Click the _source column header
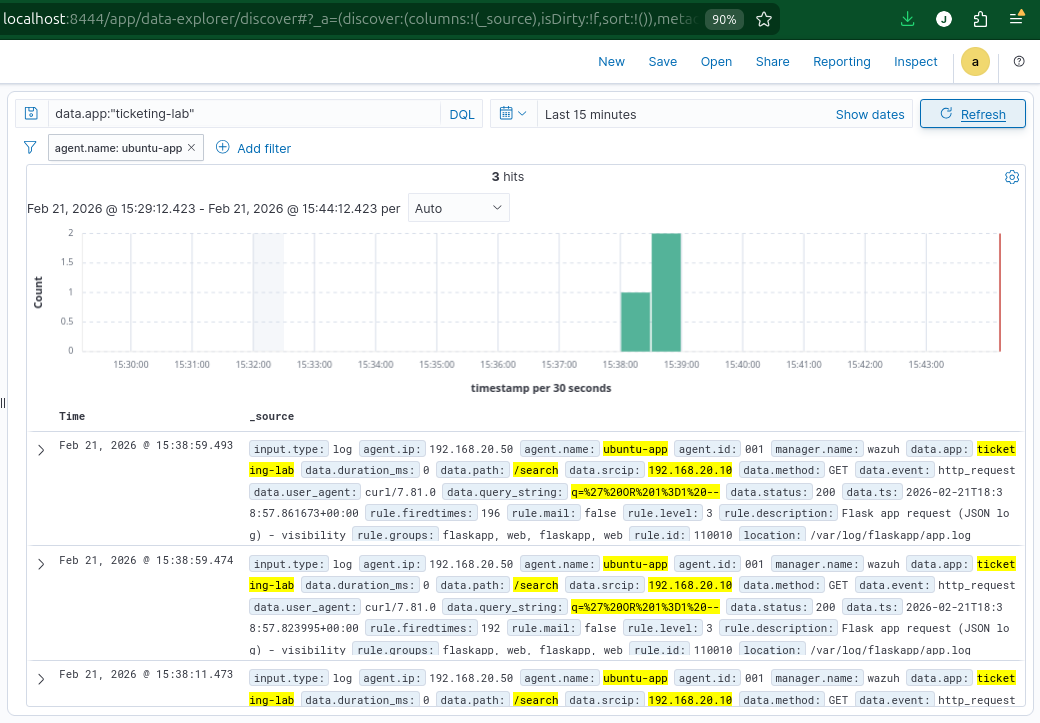This screenshot has width=1040, height=723. click(272, 417)
